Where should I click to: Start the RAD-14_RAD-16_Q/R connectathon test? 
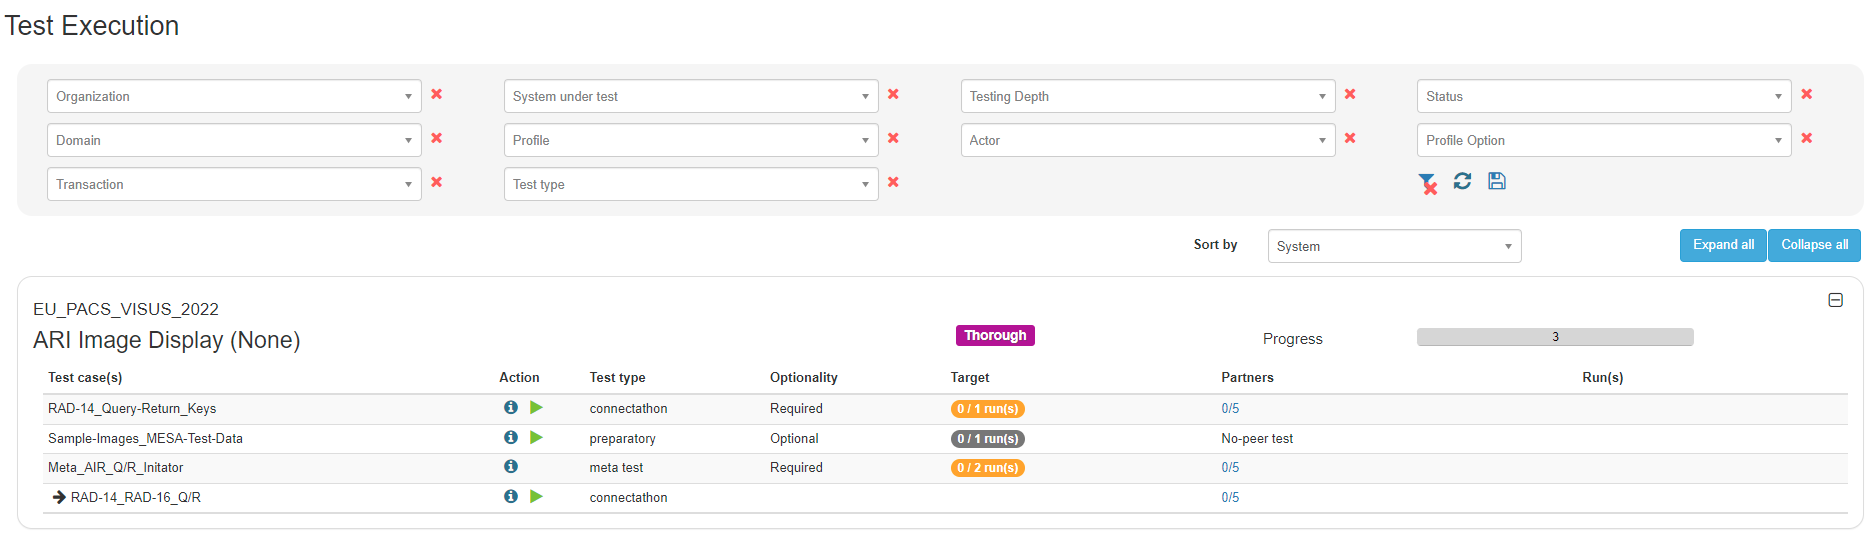click(x=536, y=497)
